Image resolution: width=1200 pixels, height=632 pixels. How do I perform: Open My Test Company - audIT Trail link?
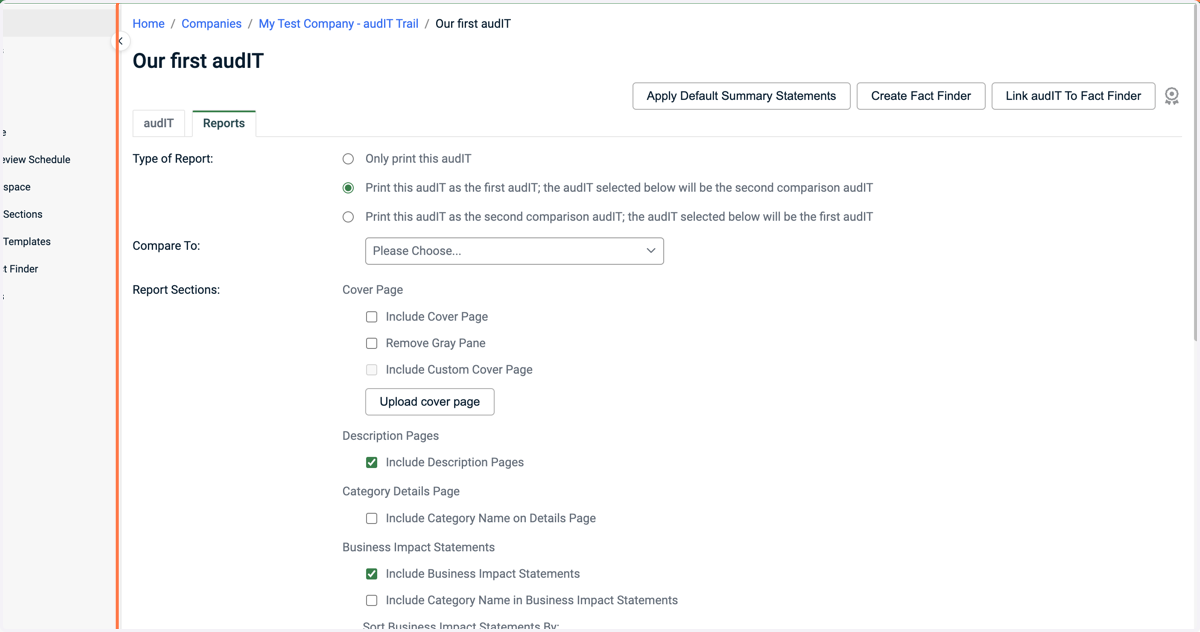(339, 23)
